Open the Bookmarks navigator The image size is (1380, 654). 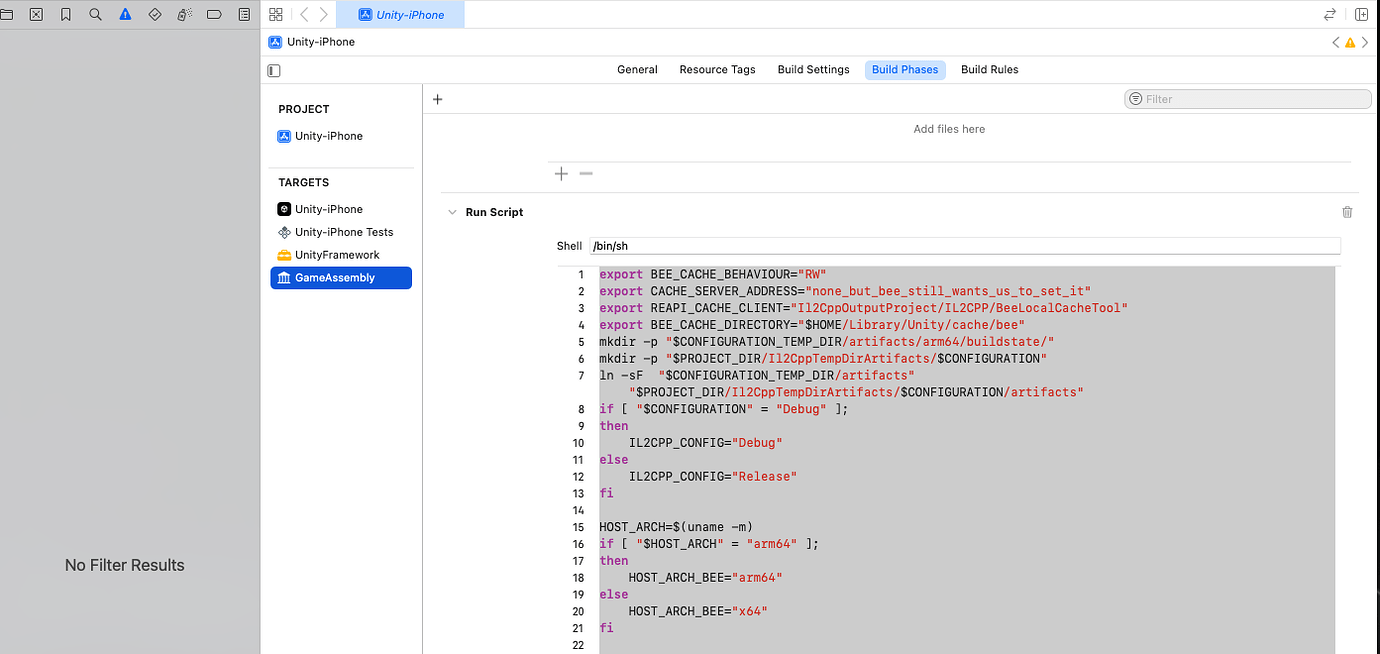[x=65, y=14]
